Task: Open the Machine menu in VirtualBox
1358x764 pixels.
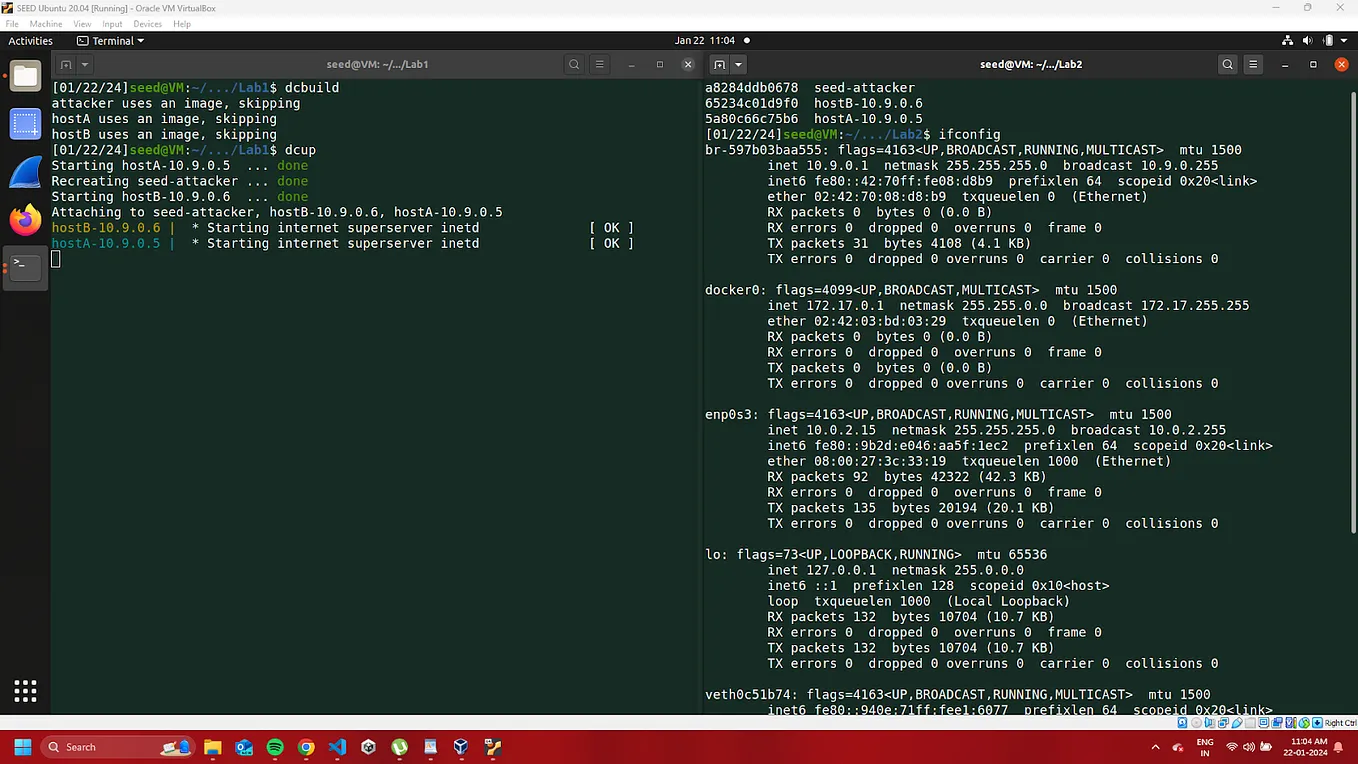Action: [x=46, y=23]
